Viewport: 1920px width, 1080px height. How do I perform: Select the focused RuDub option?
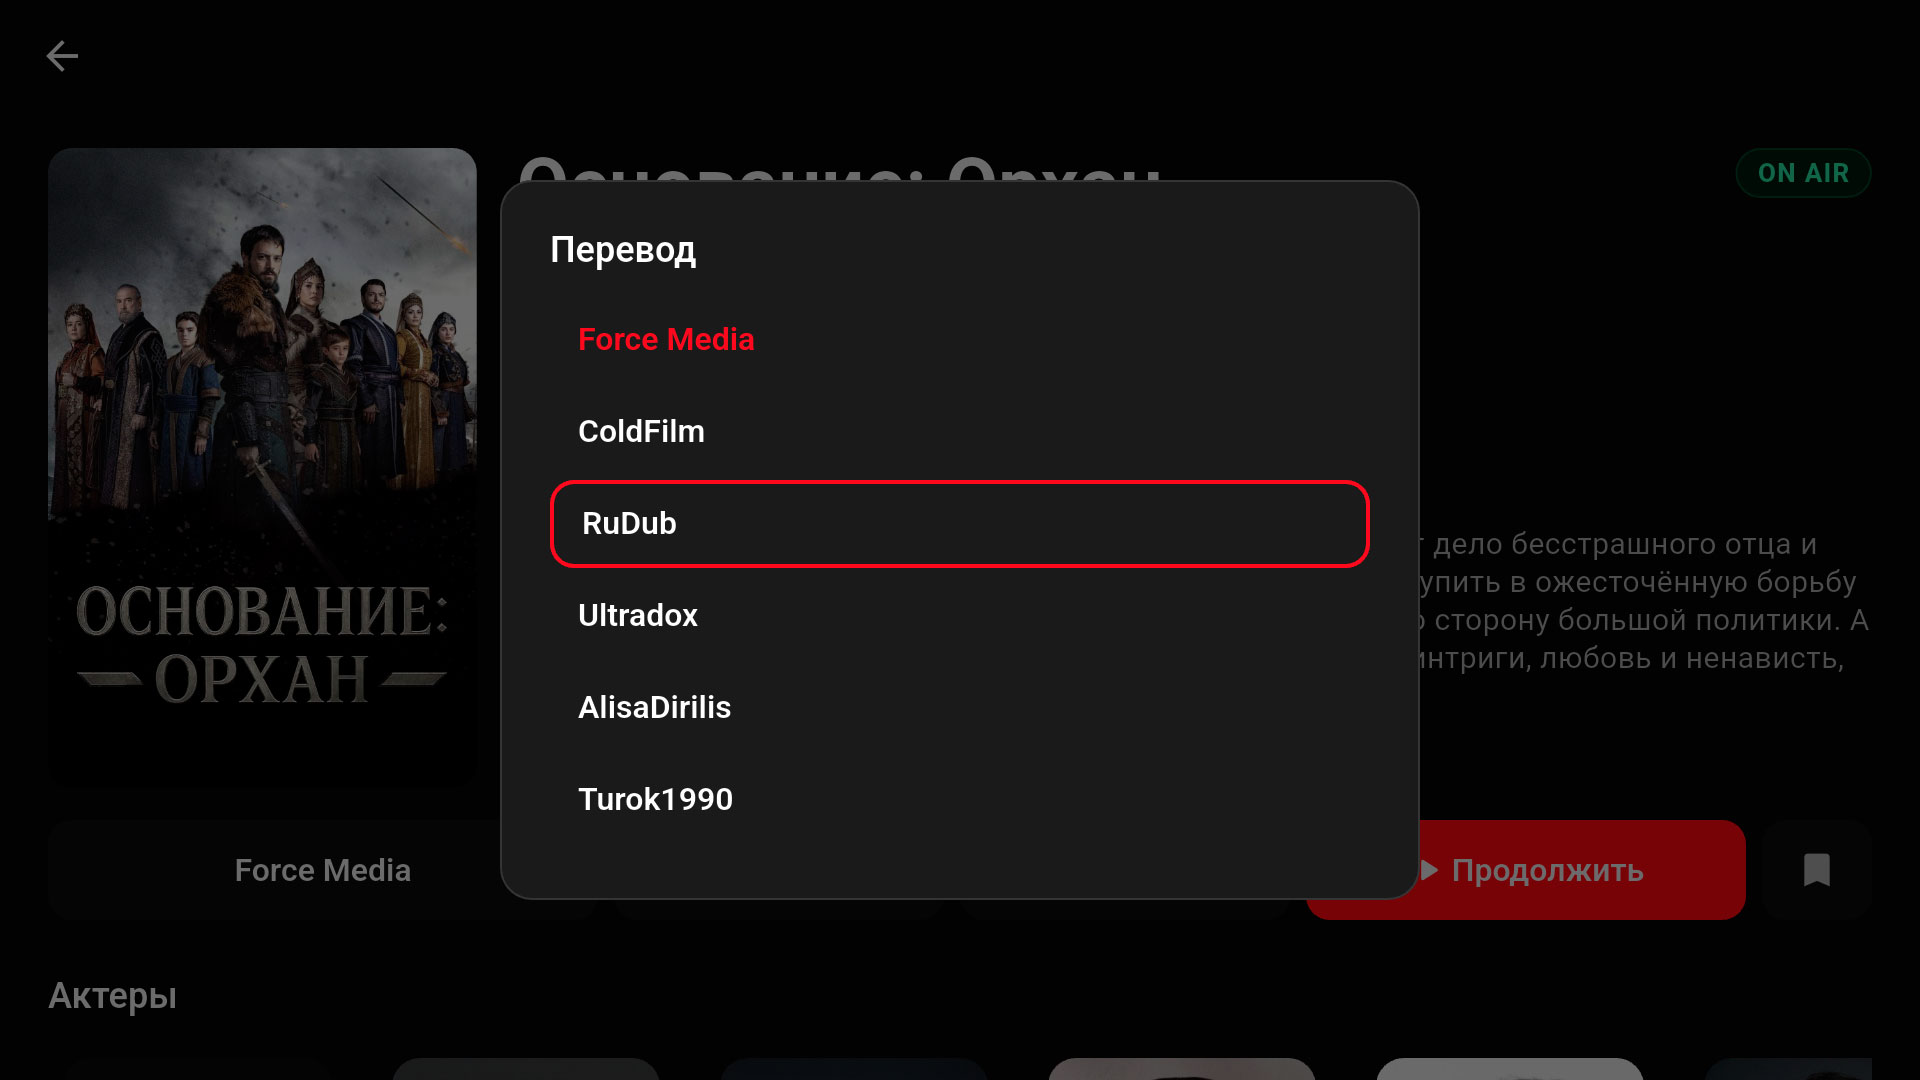coord(959,523)
